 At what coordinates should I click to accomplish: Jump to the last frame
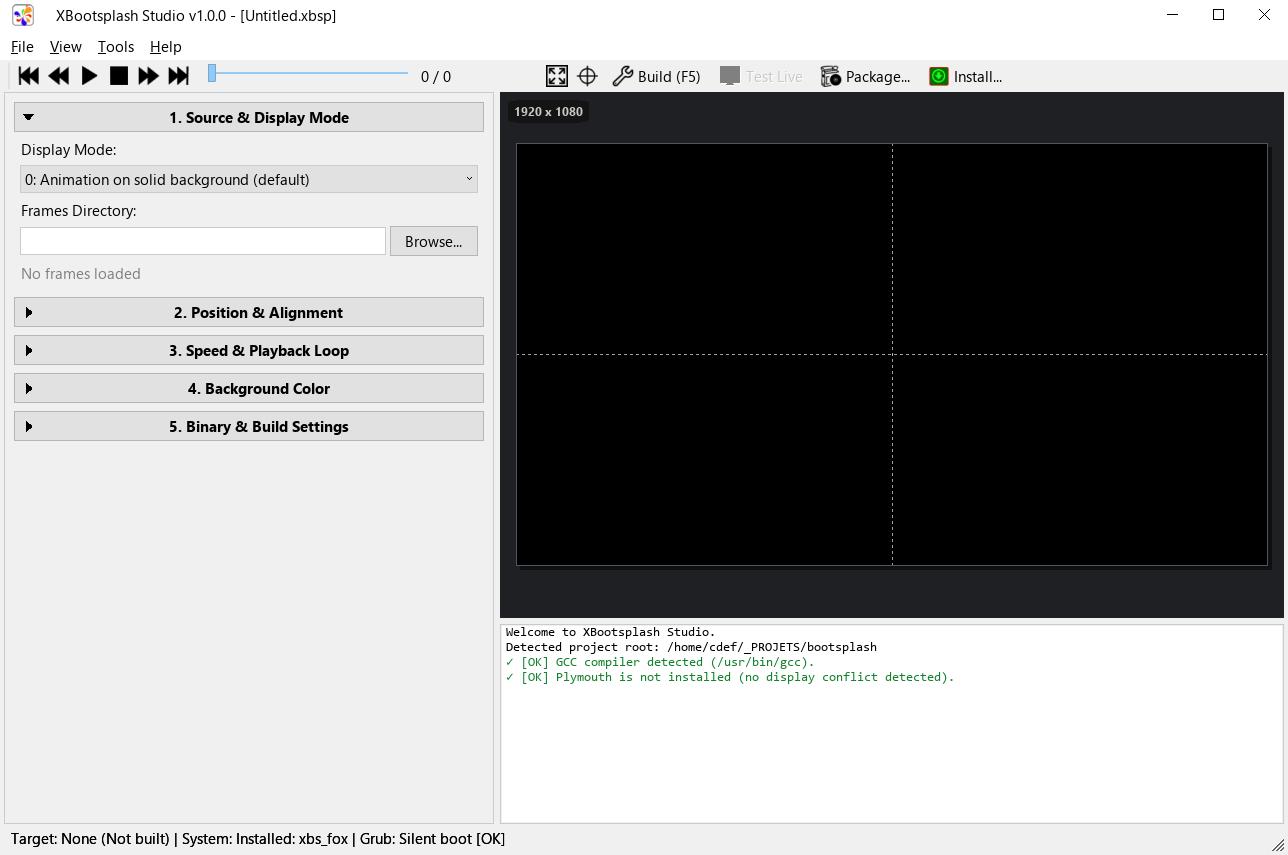178,76
